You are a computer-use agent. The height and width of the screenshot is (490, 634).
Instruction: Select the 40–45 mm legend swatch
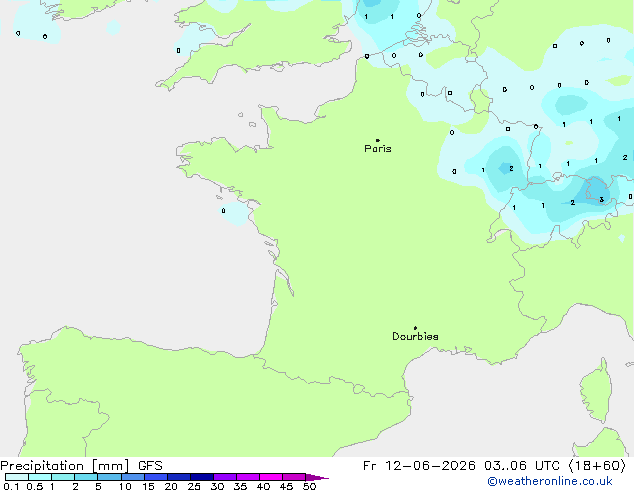pos(271,477)
